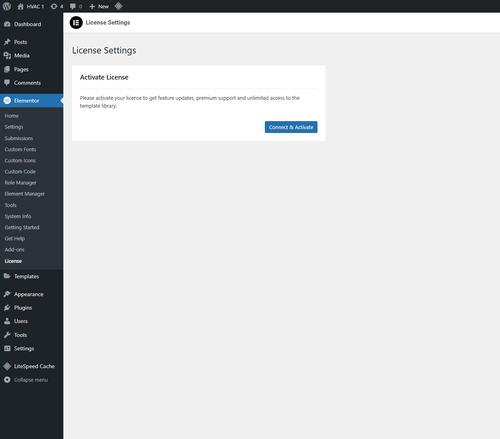500x439 pixels.
Task: Open Role Manager
Action: point(20,183)
